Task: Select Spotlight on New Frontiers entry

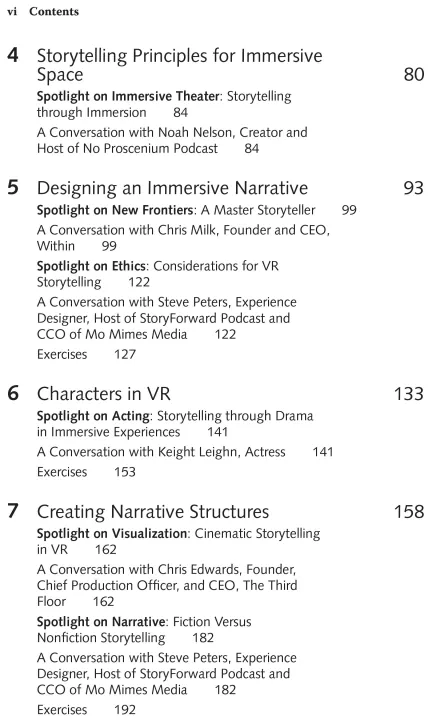Action: coord(196,210)
